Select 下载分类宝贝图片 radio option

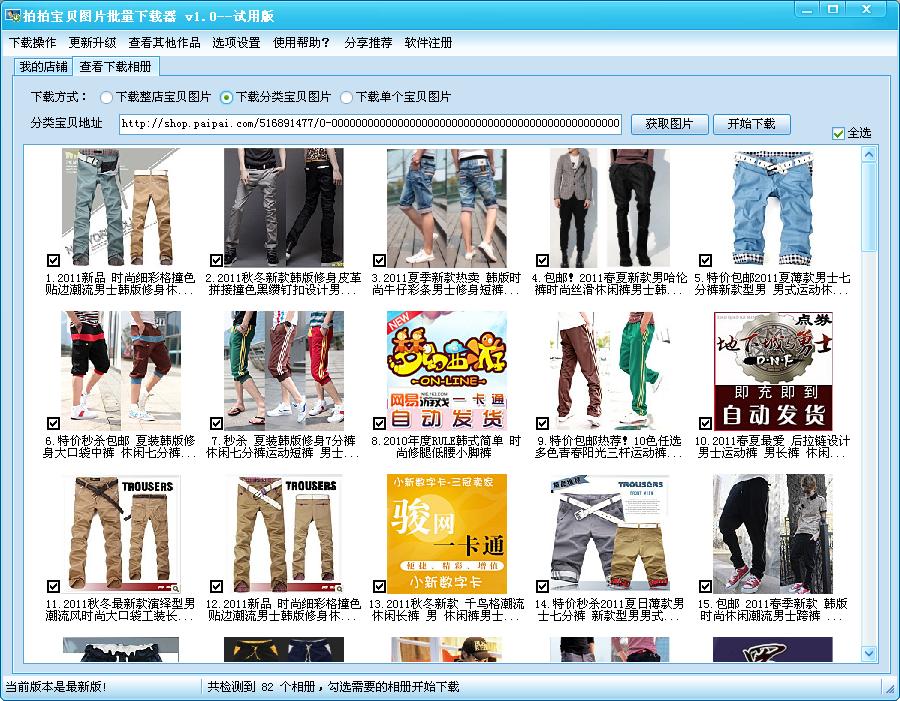pyautogui.click(x=276, y=97)
